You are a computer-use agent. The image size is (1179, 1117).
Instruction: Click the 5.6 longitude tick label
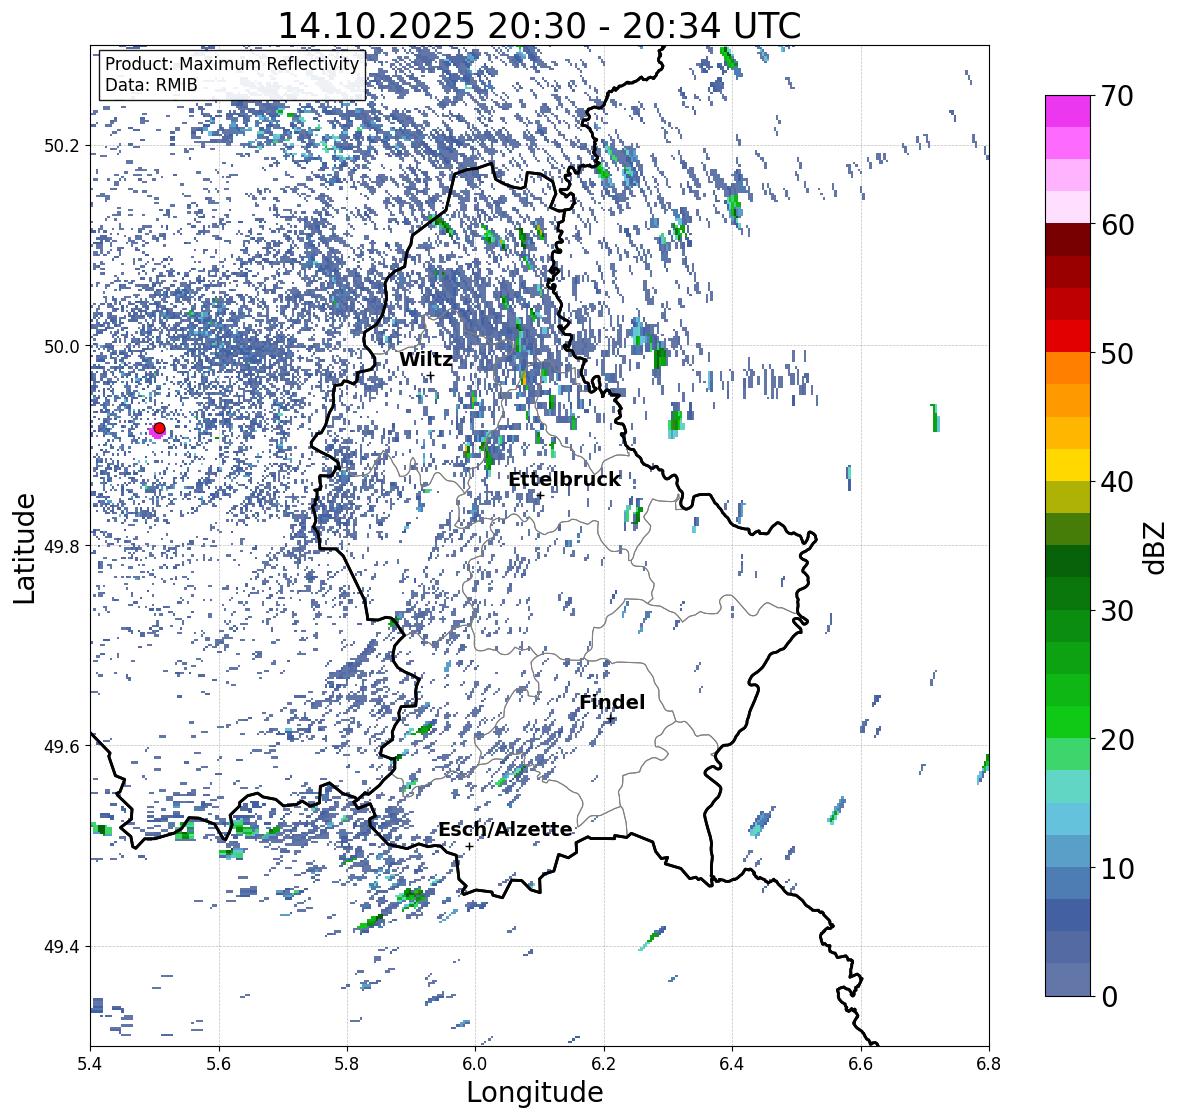[x=219, y=1063]
